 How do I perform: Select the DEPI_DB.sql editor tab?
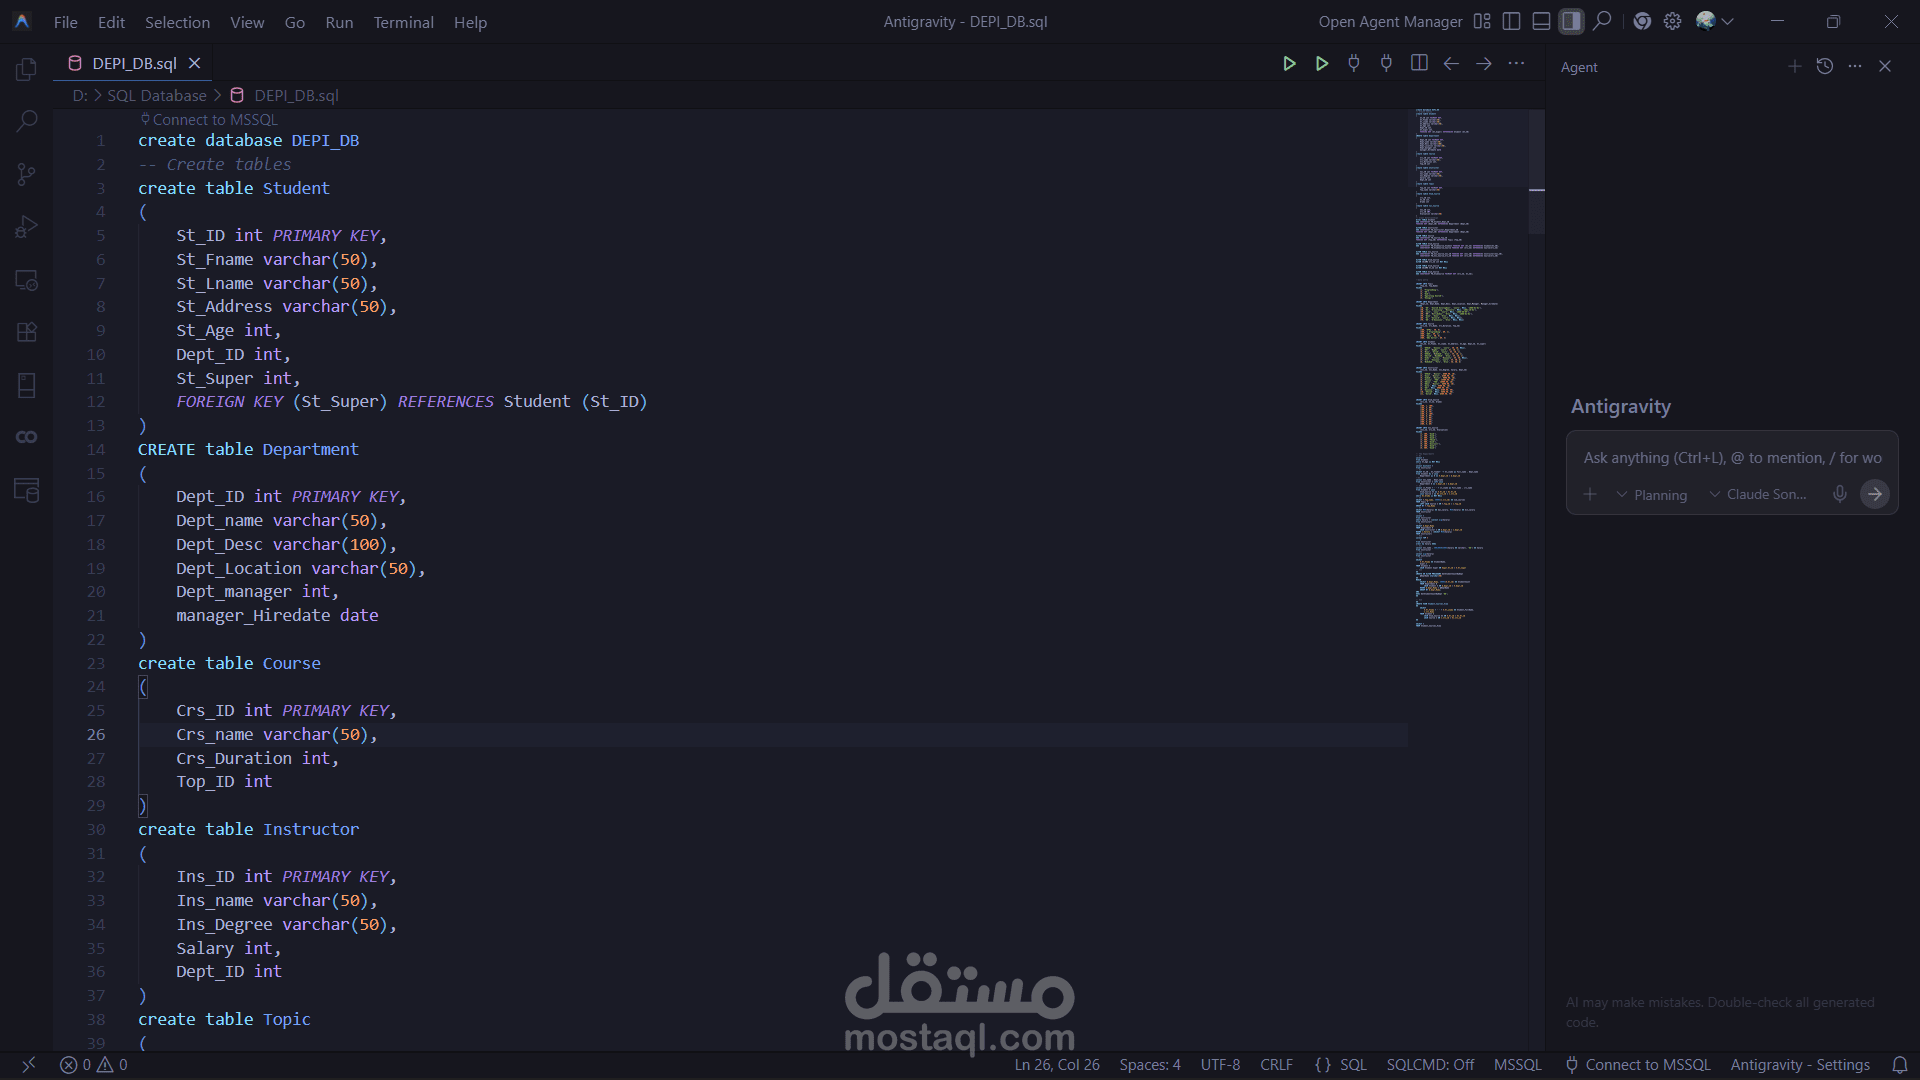[x=134, y=63]
